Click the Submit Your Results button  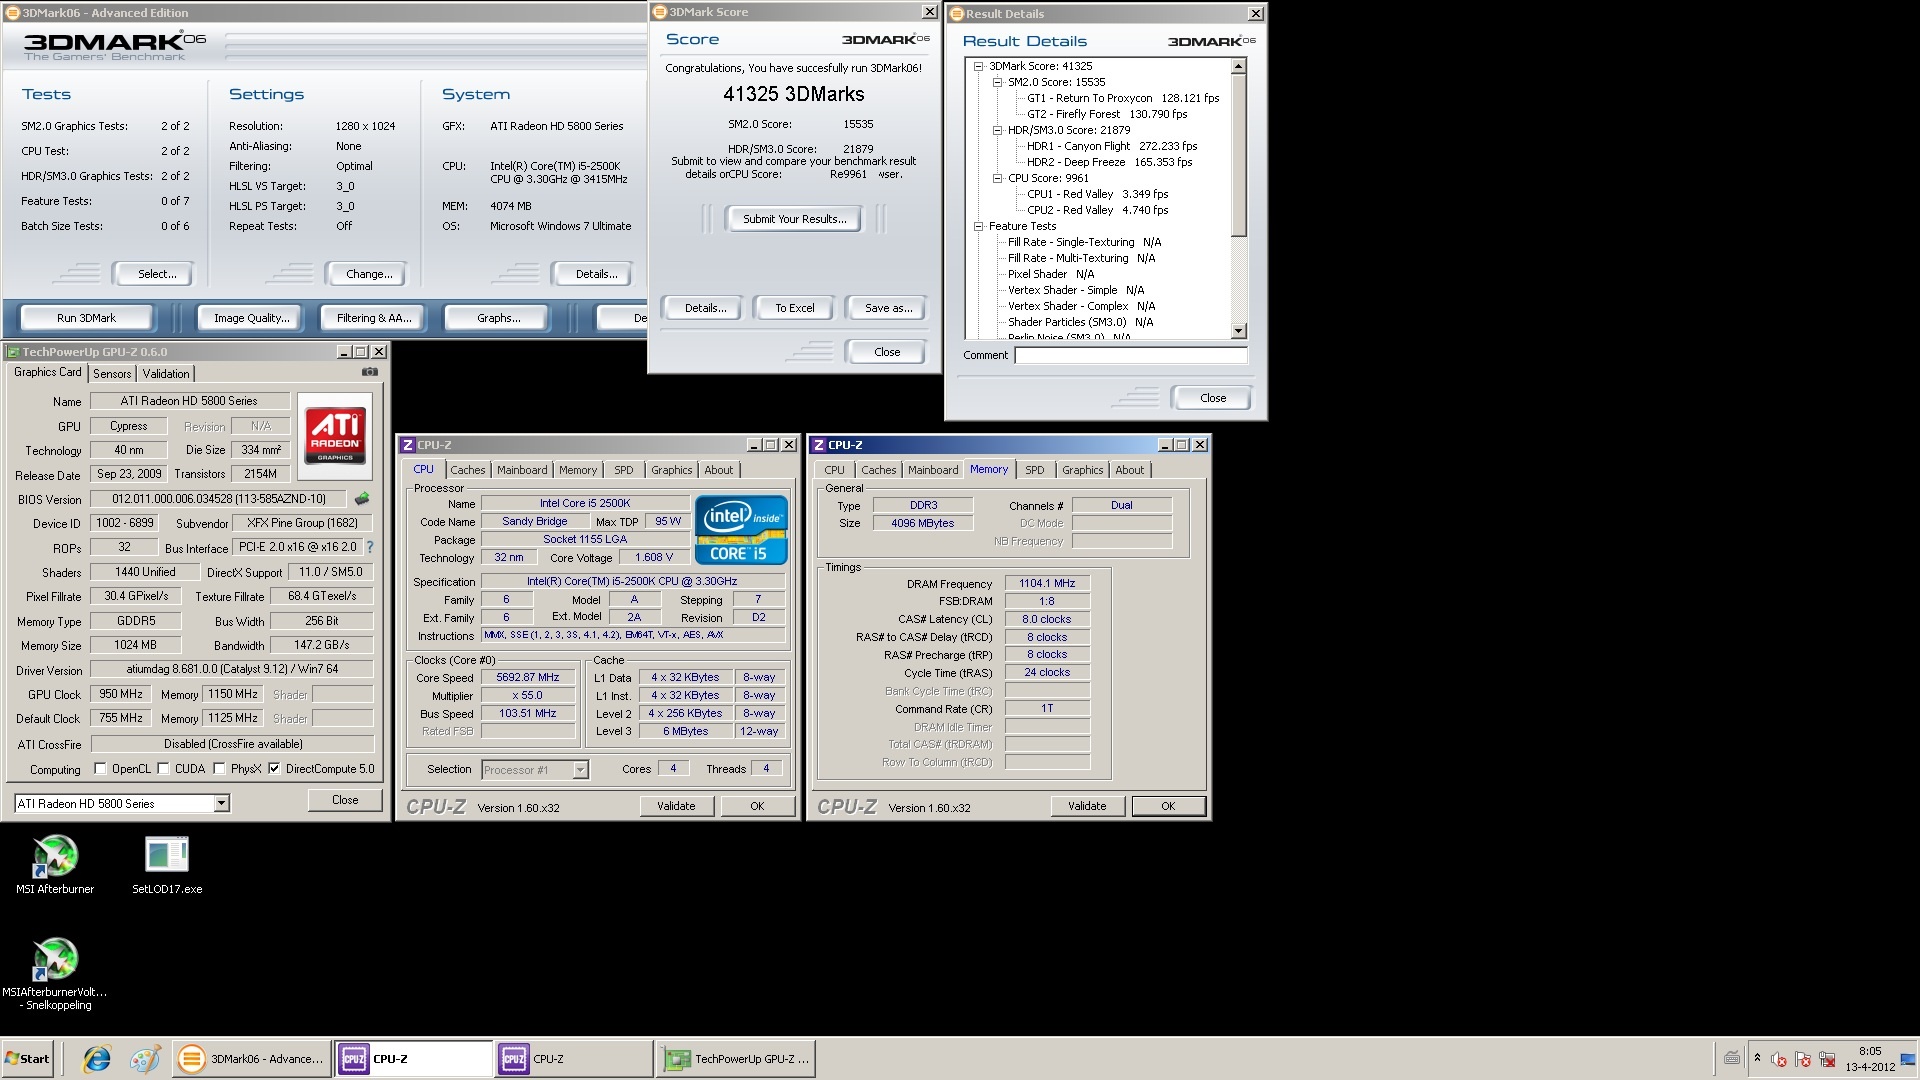click(794, 219)
